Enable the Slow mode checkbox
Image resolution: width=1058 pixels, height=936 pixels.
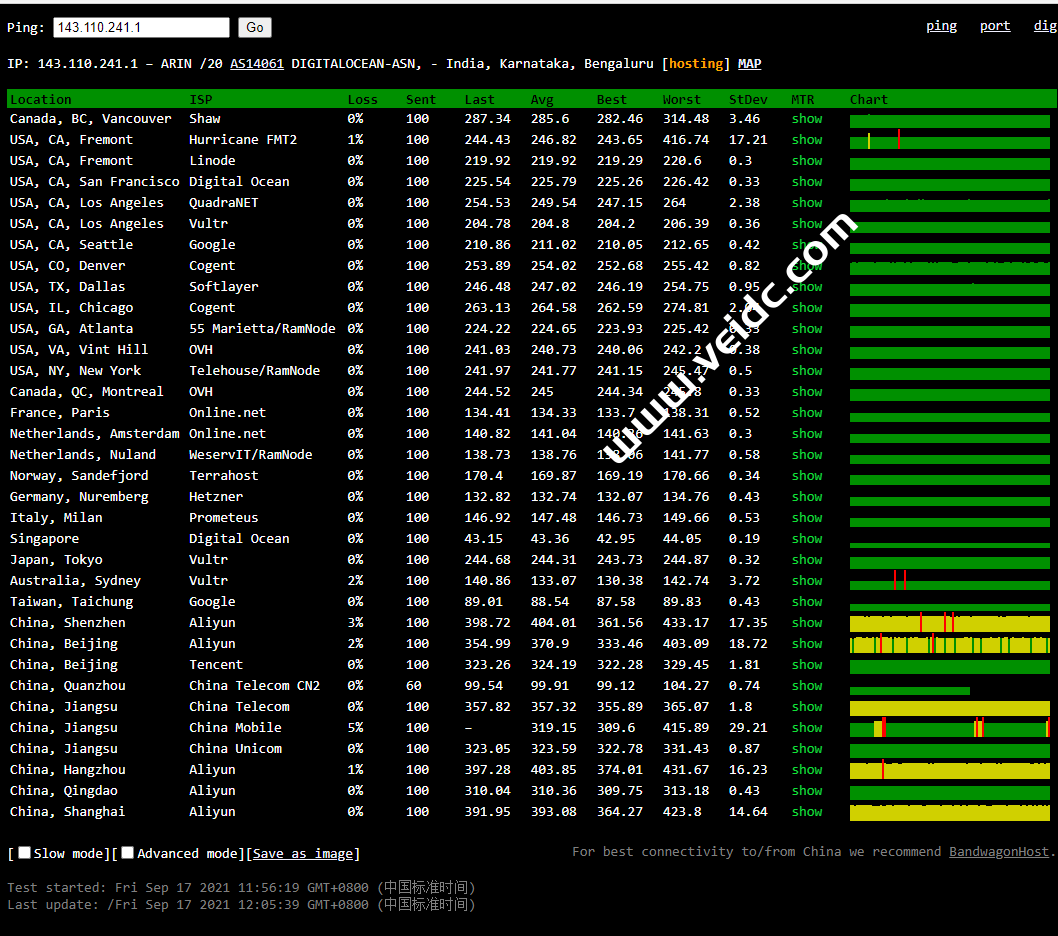(x=25, y=853)
